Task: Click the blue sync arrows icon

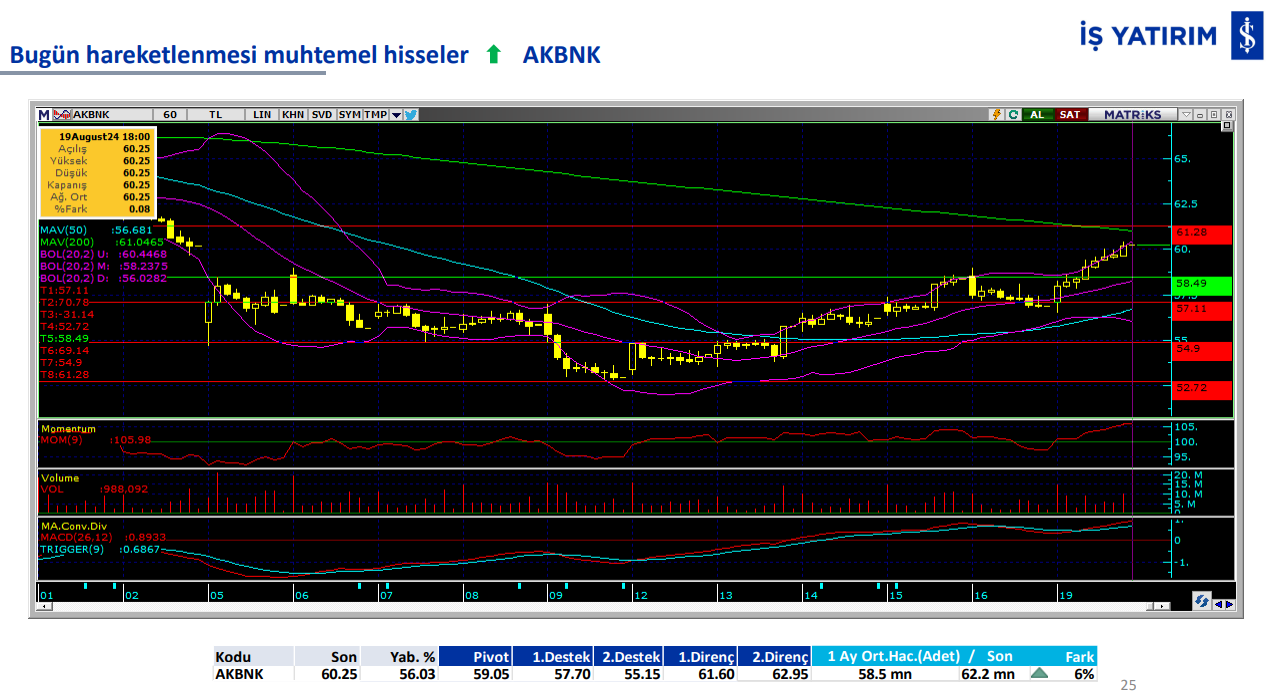Action: [x=1201, y=600]
